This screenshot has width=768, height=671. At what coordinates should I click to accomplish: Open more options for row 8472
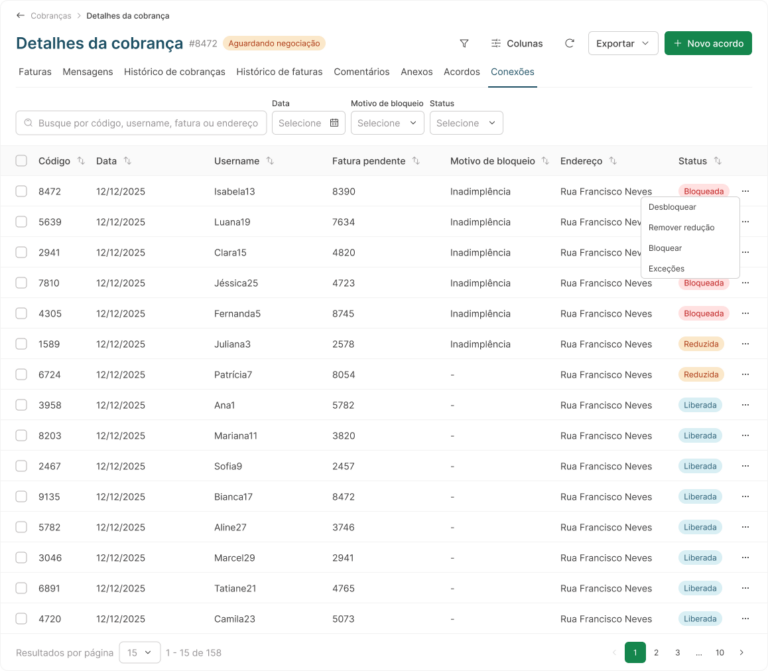[x=745, y=191]
